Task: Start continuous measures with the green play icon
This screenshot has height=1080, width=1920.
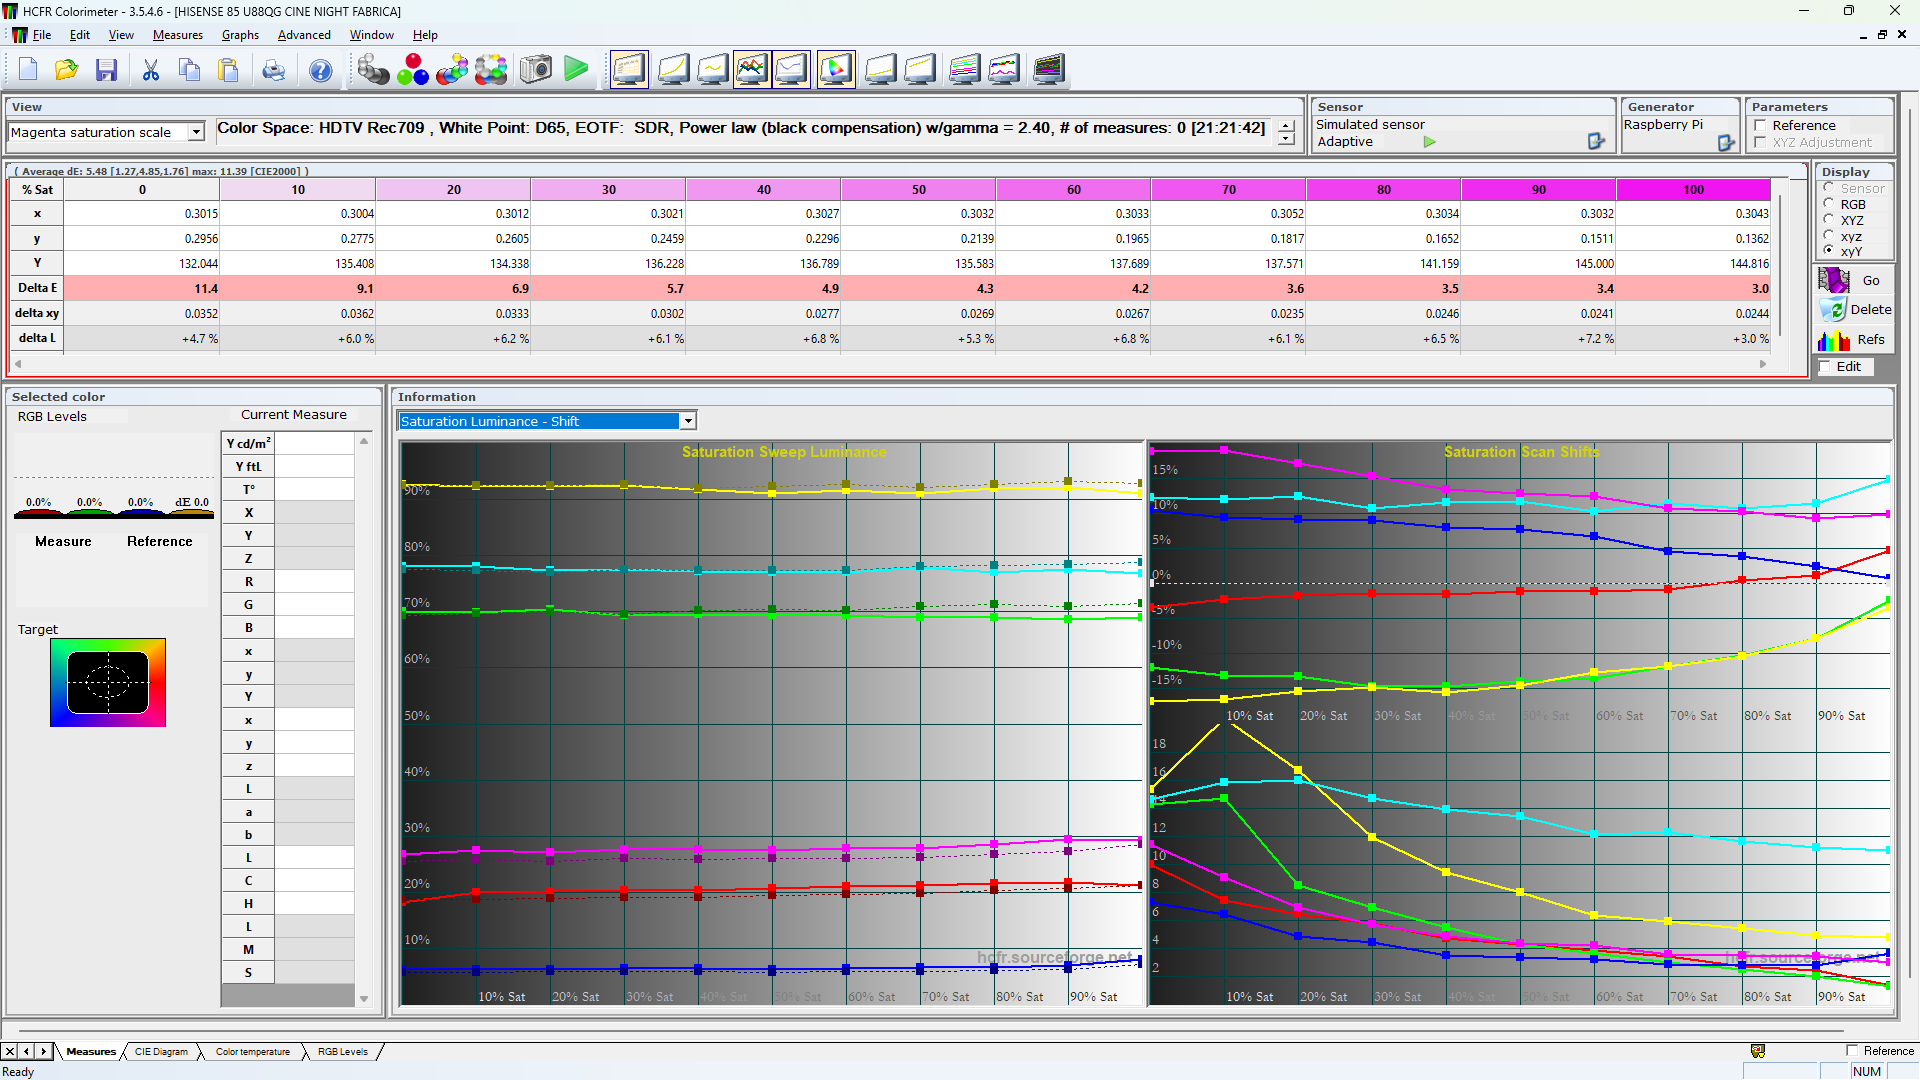Action: (x=576, y=69)
